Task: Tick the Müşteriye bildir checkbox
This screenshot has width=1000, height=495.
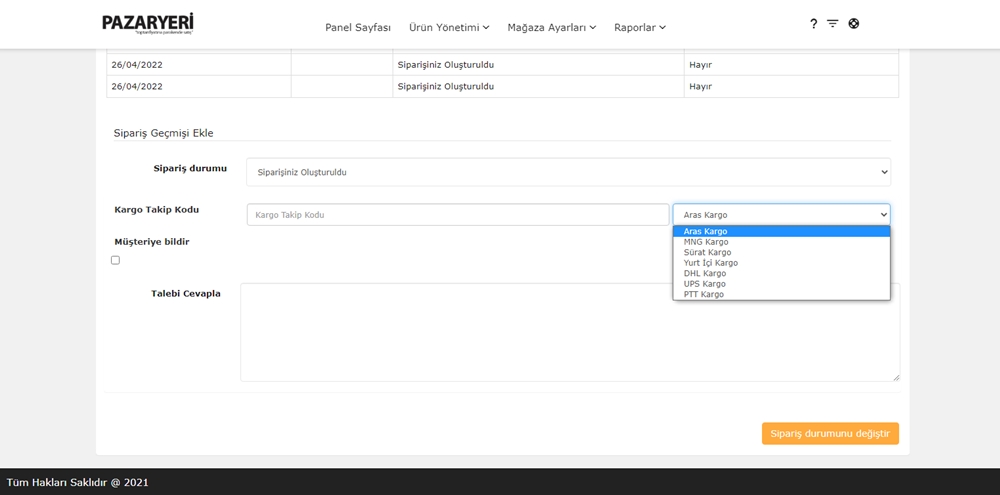Action: point(115,260)
